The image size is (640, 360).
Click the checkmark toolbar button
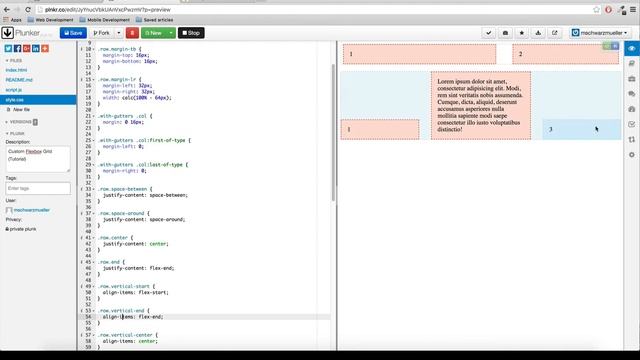(x=489, y=33)
